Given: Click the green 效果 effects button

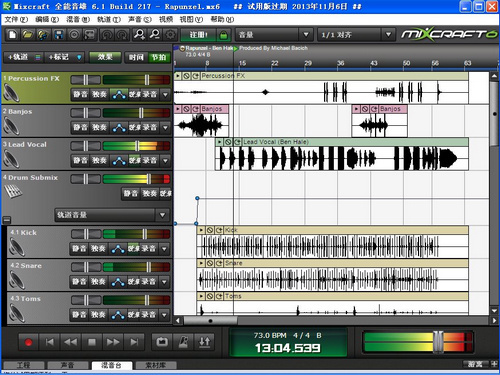Looking at the screenshot, I should point(105,57).
